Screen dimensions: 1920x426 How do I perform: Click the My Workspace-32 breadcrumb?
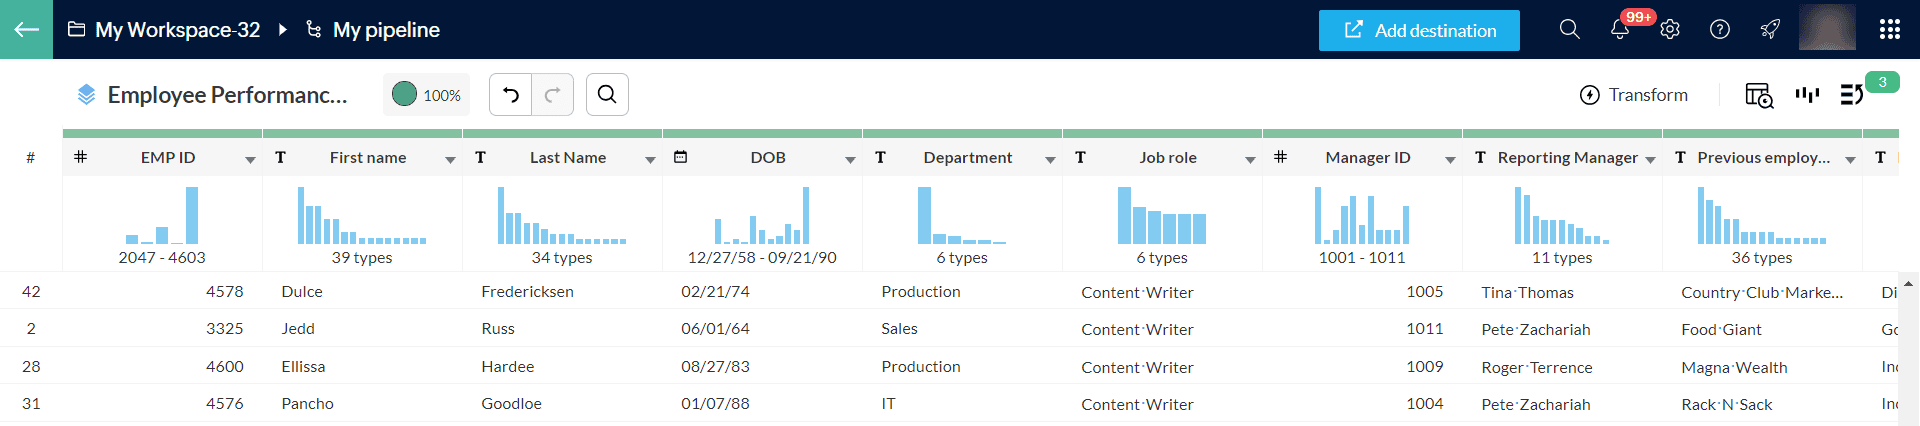pyautogui.click(x=177, y=30)
